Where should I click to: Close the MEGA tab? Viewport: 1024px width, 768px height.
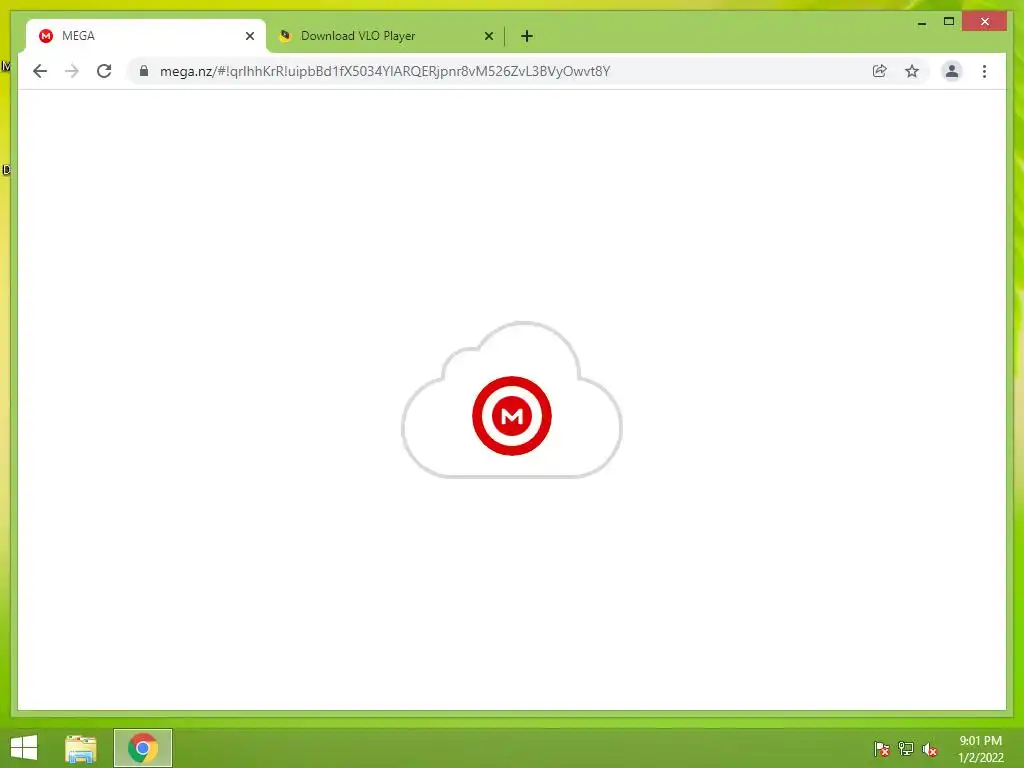(x=249, y=36)
